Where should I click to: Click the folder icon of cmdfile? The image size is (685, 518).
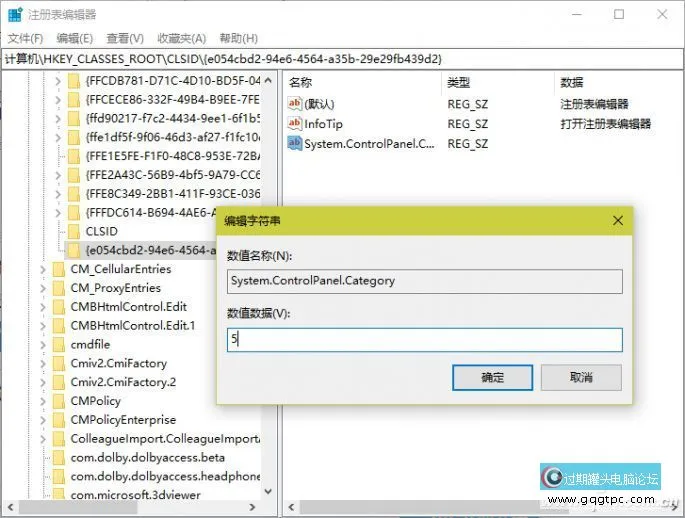[59, 344]
